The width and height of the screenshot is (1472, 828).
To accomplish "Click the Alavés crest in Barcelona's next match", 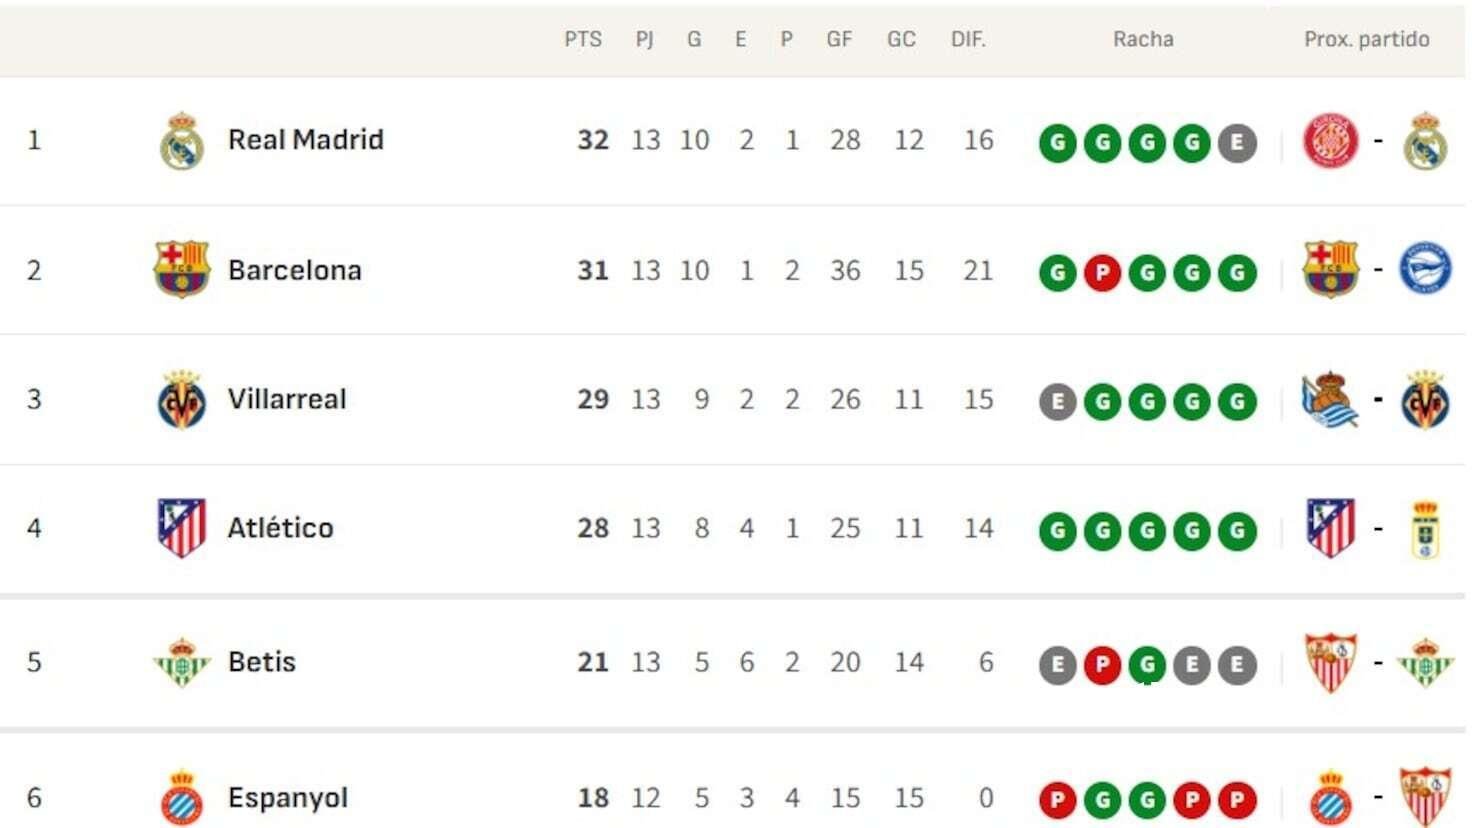I will [x=1425, y=269].
